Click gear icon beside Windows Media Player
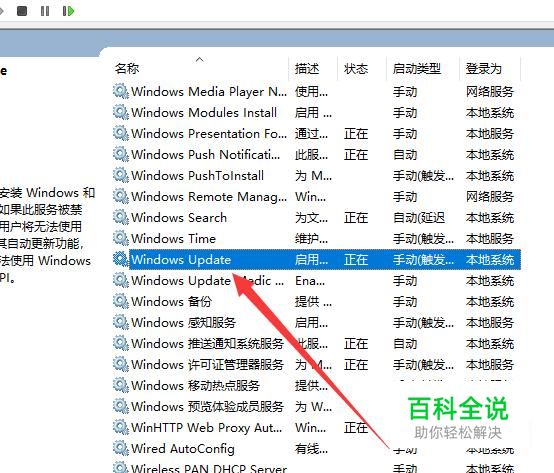This screenshot has height=473, width=554. [121, 92]
